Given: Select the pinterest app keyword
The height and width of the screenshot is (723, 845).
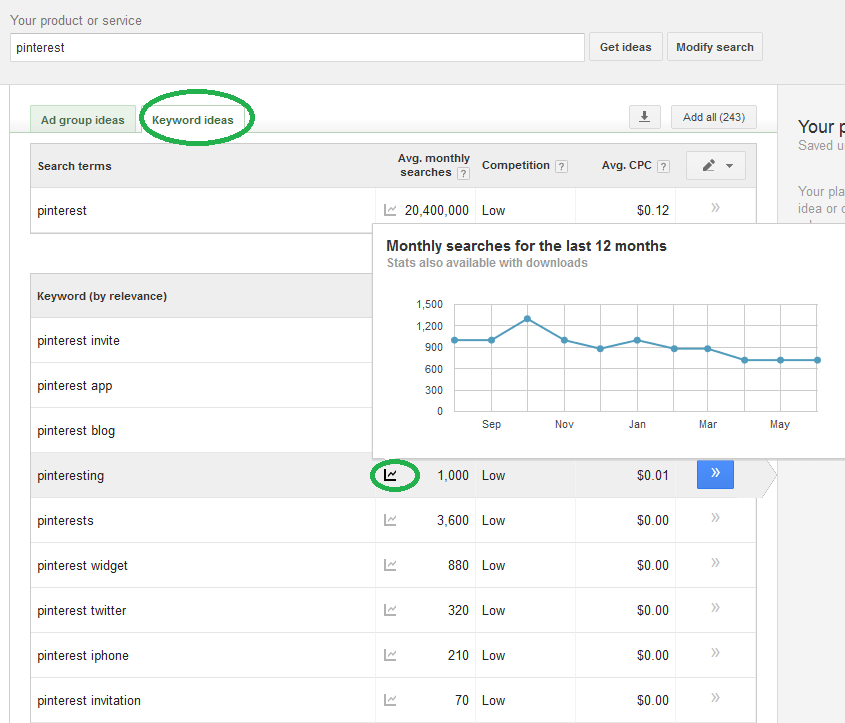Looking at the screenshot, I should (74, 386).
